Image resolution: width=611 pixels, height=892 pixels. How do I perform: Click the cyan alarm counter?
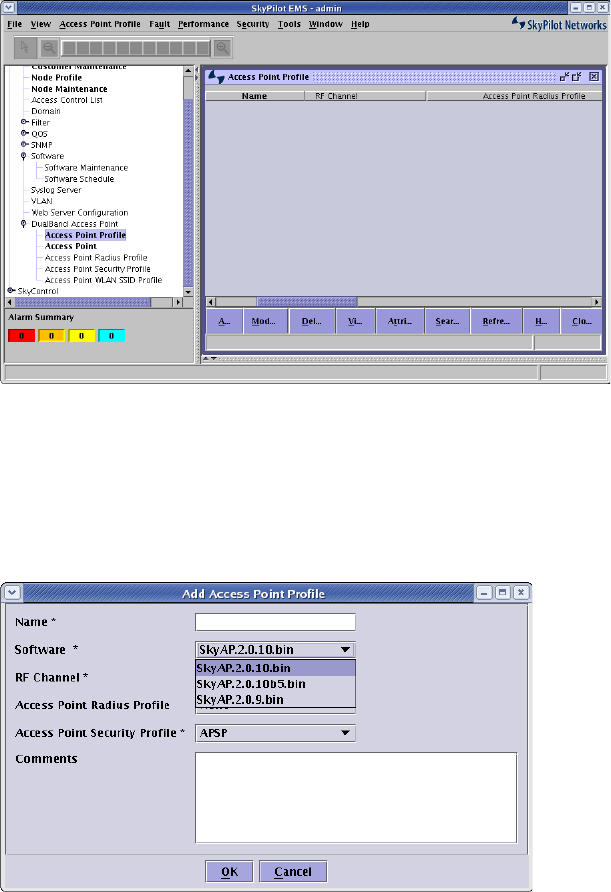(x=112, y=336)
